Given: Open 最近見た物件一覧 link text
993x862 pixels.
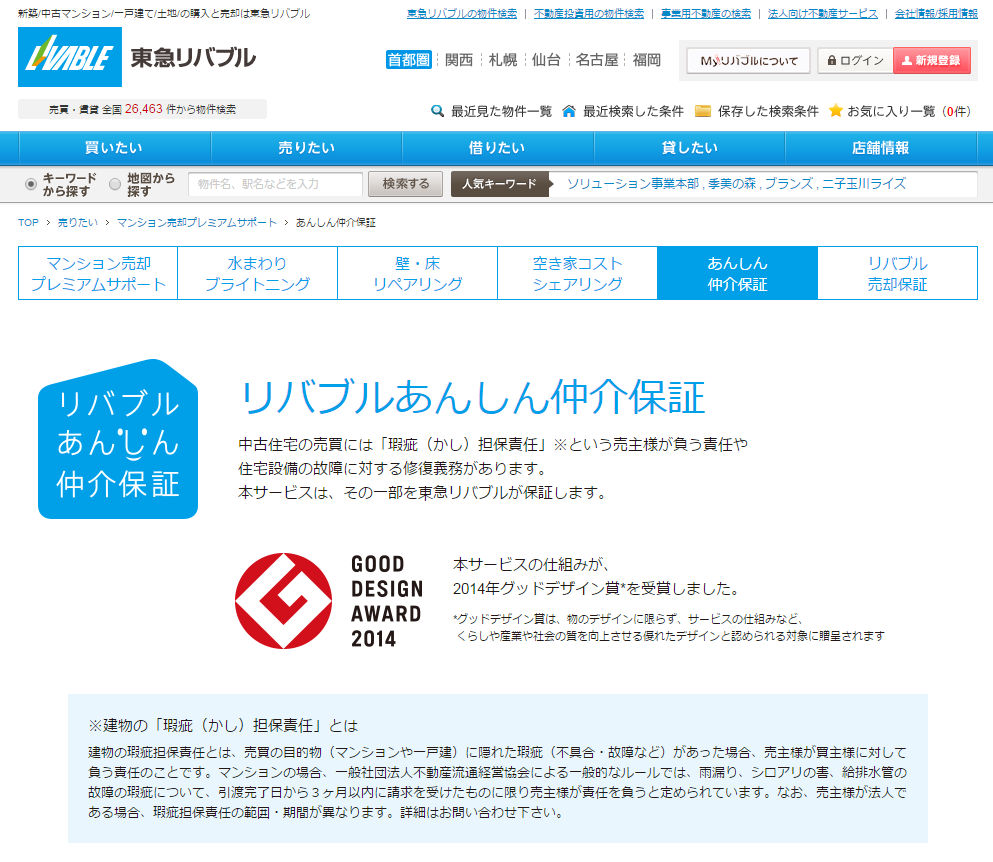Looking at the screenshot, I should click(x=502, y=111).
